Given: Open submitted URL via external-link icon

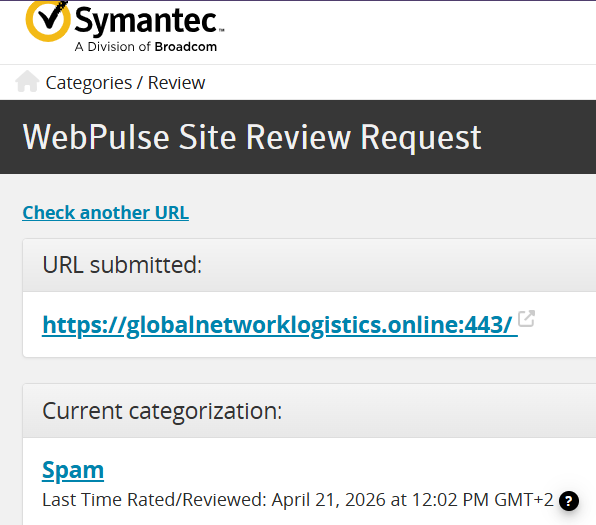Looking at the screenshot, I should pos(526,319).
